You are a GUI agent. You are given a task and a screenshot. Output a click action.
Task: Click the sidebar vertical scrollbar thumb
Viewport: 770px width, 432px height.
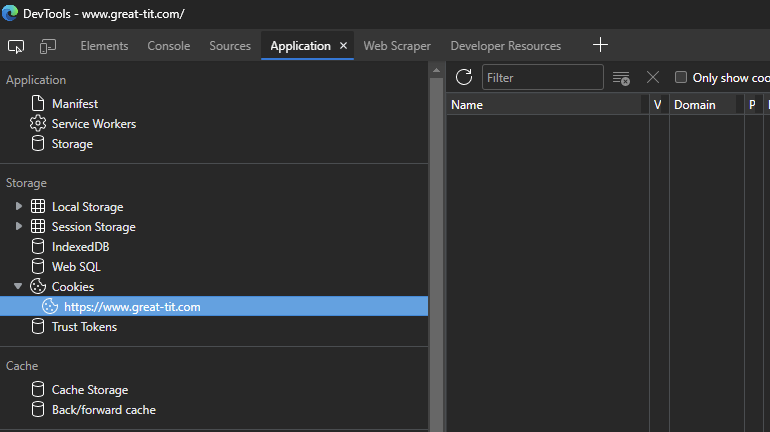(x=436, y=254)
